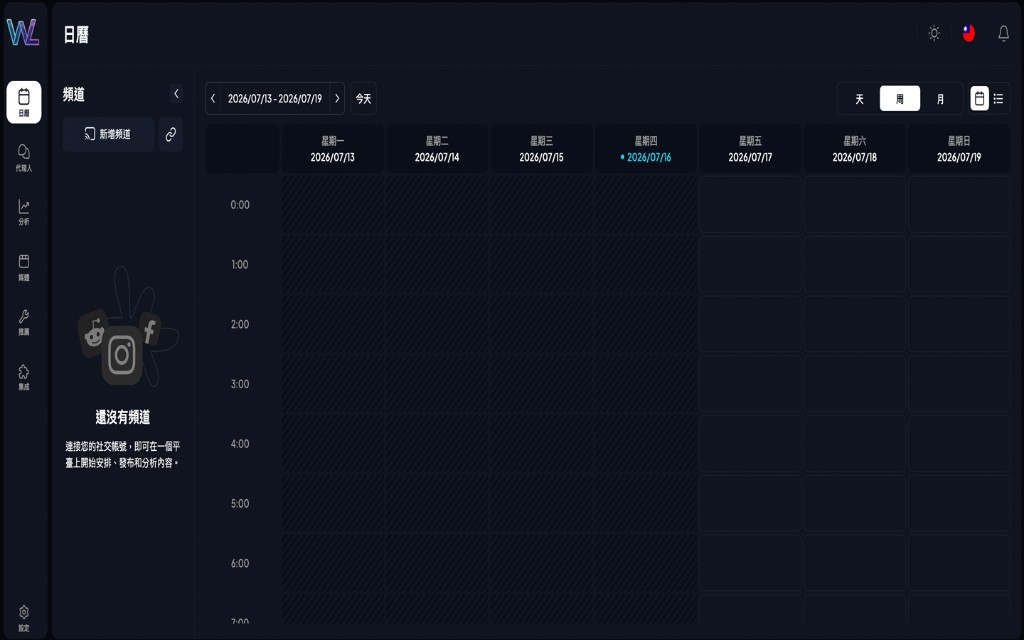This screenshot has width=1024, height=640.
Task: Open the 日曆 calendar sidebar item
Action: click(x=24, y=102)
